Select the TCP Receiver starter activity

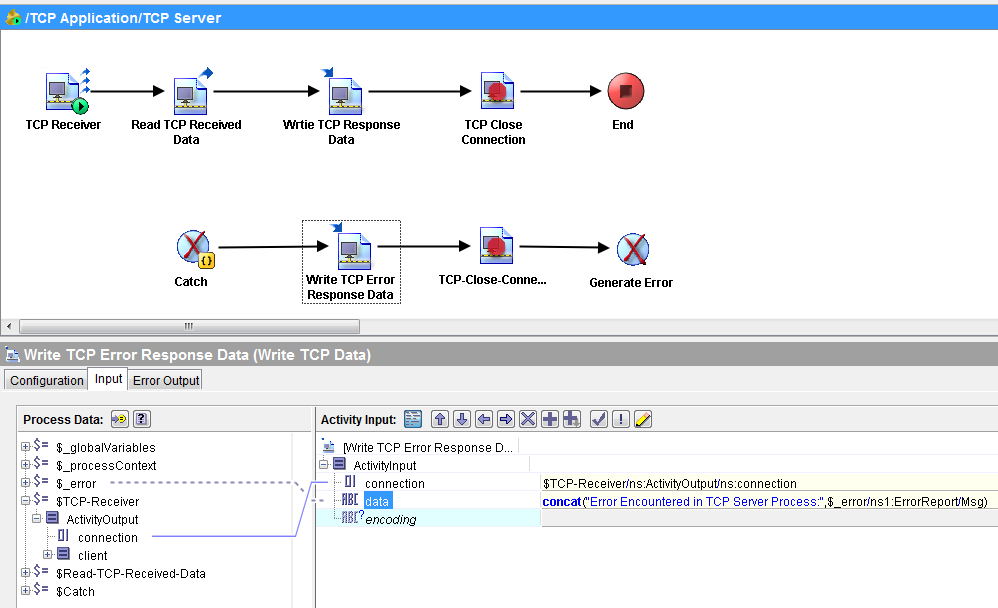click(67, 91)
